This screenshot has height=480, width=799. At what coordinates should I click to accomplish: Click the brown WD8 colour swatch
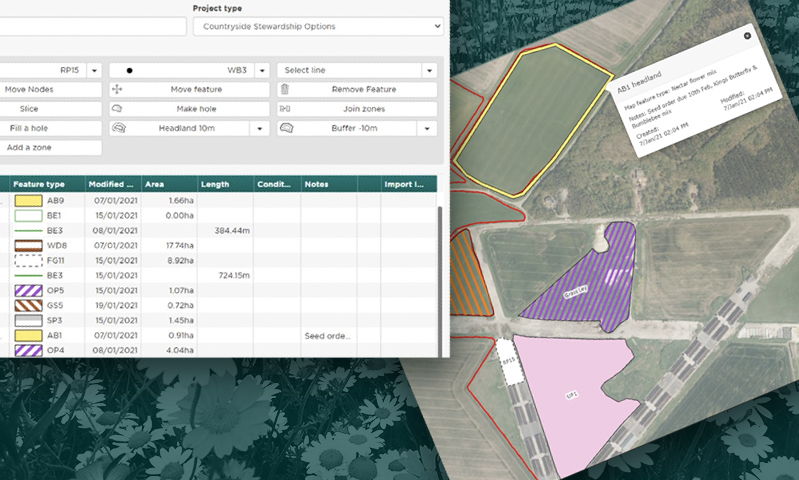[x=29, y=246]
